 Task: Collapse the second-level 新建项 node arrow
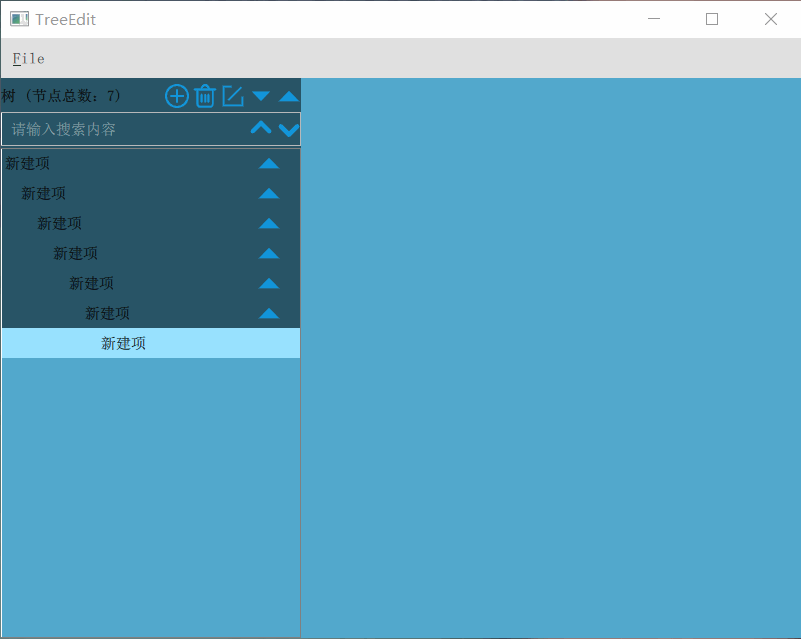click(269, 194)
